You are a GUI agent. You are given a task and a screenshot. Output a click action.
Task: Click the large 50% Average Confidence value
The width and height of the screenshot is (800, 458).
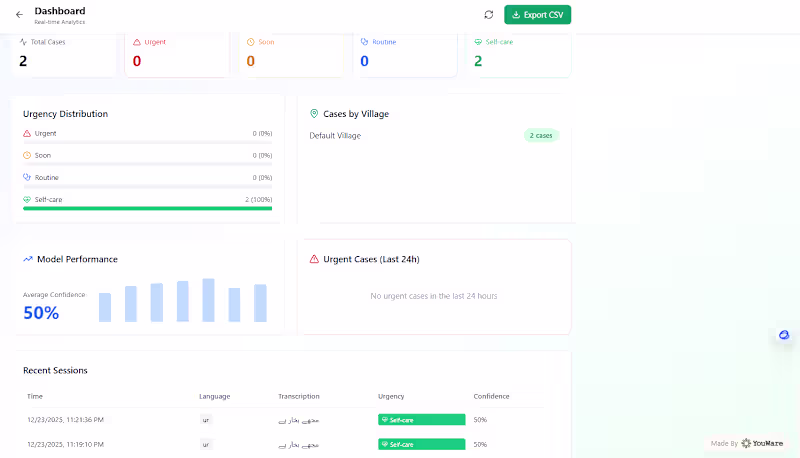tap(41, 313)
